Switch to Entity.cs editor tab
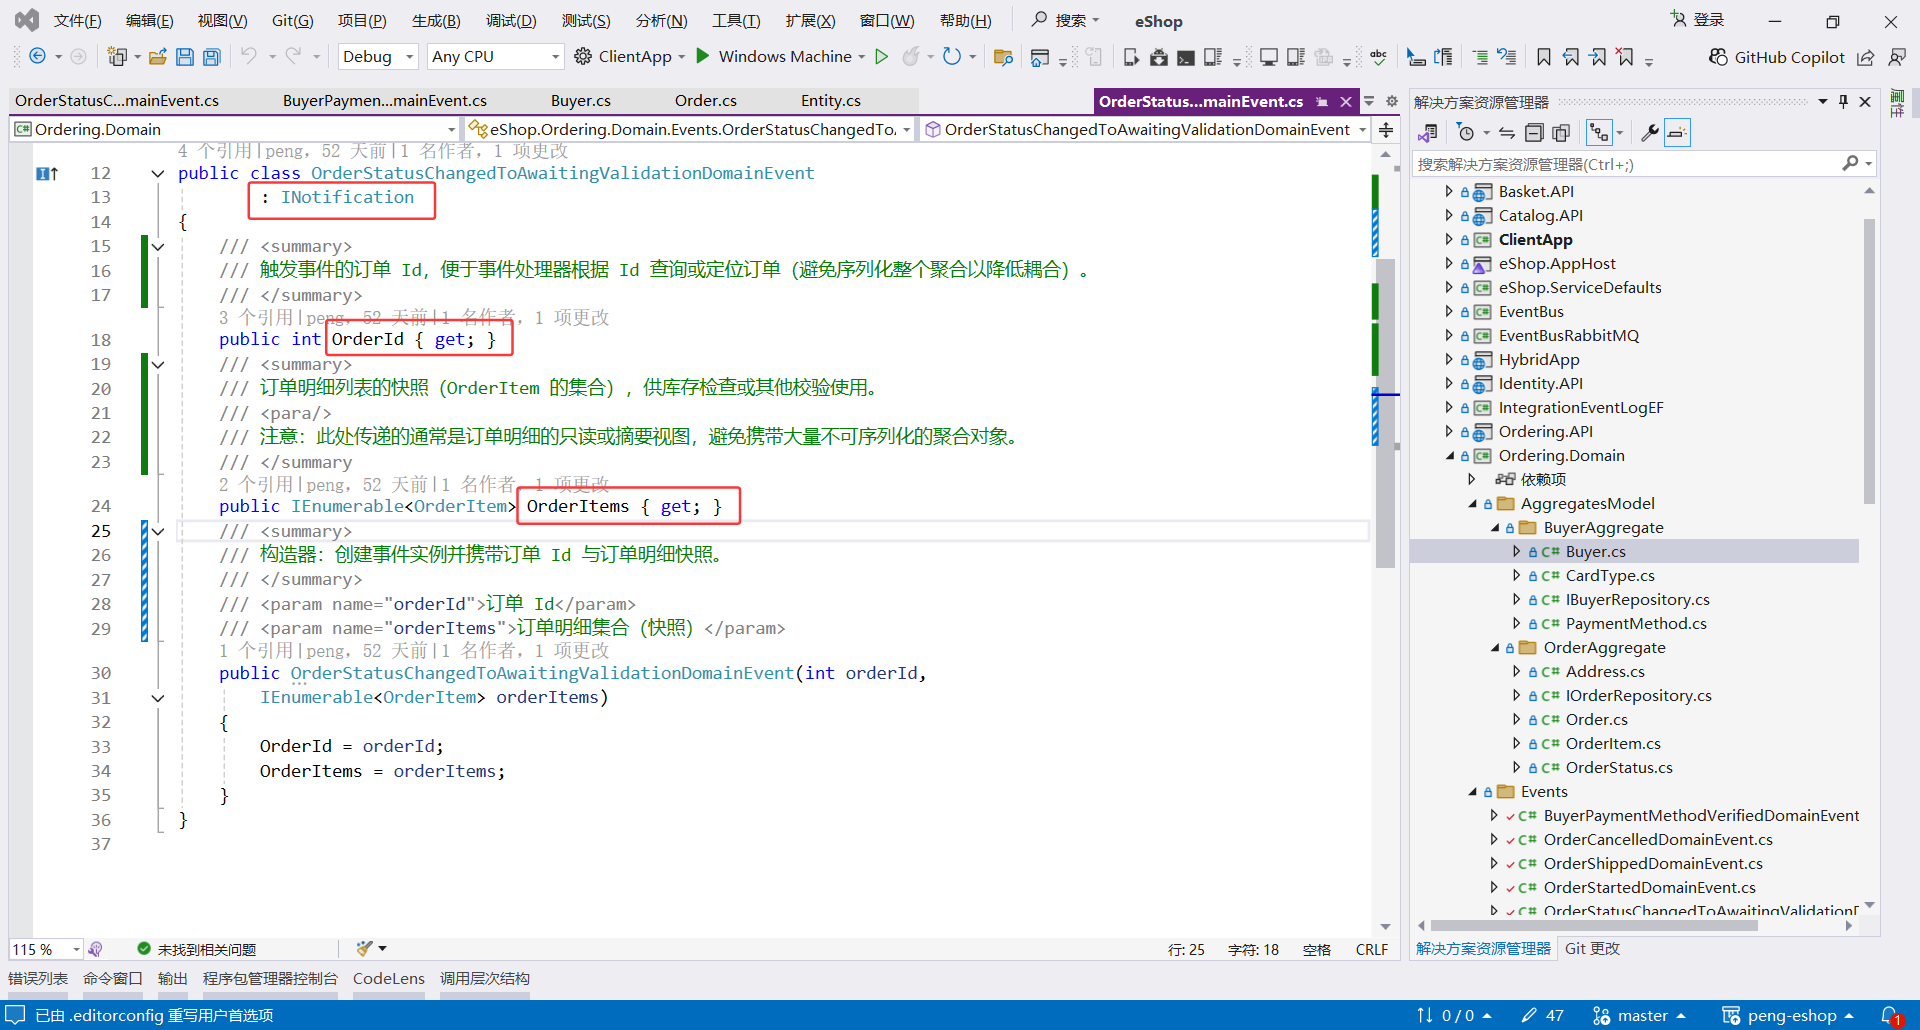Screen dimensions: 1920x1030 (x=830, y=100)
